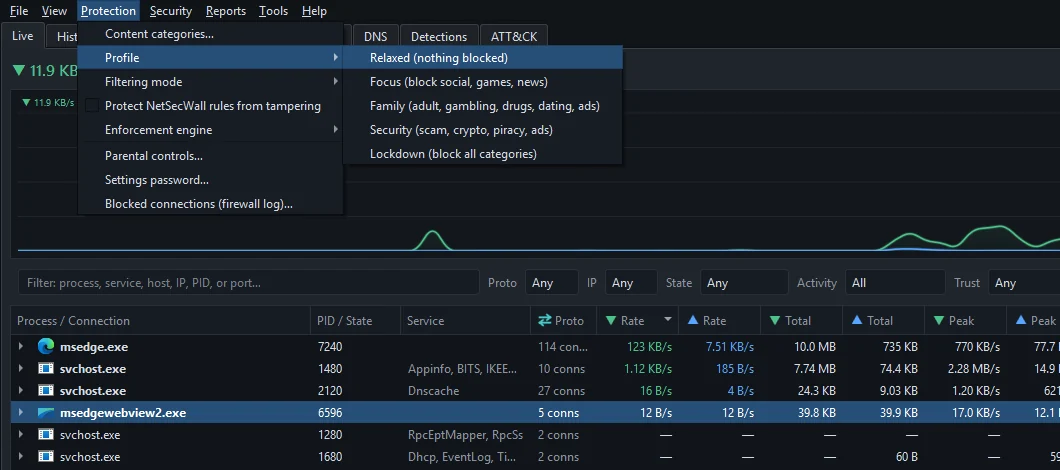The width and height of the screenshot is (1060, 470).
Task: Sort by Service column header
Action: click(x=465, y=321)
